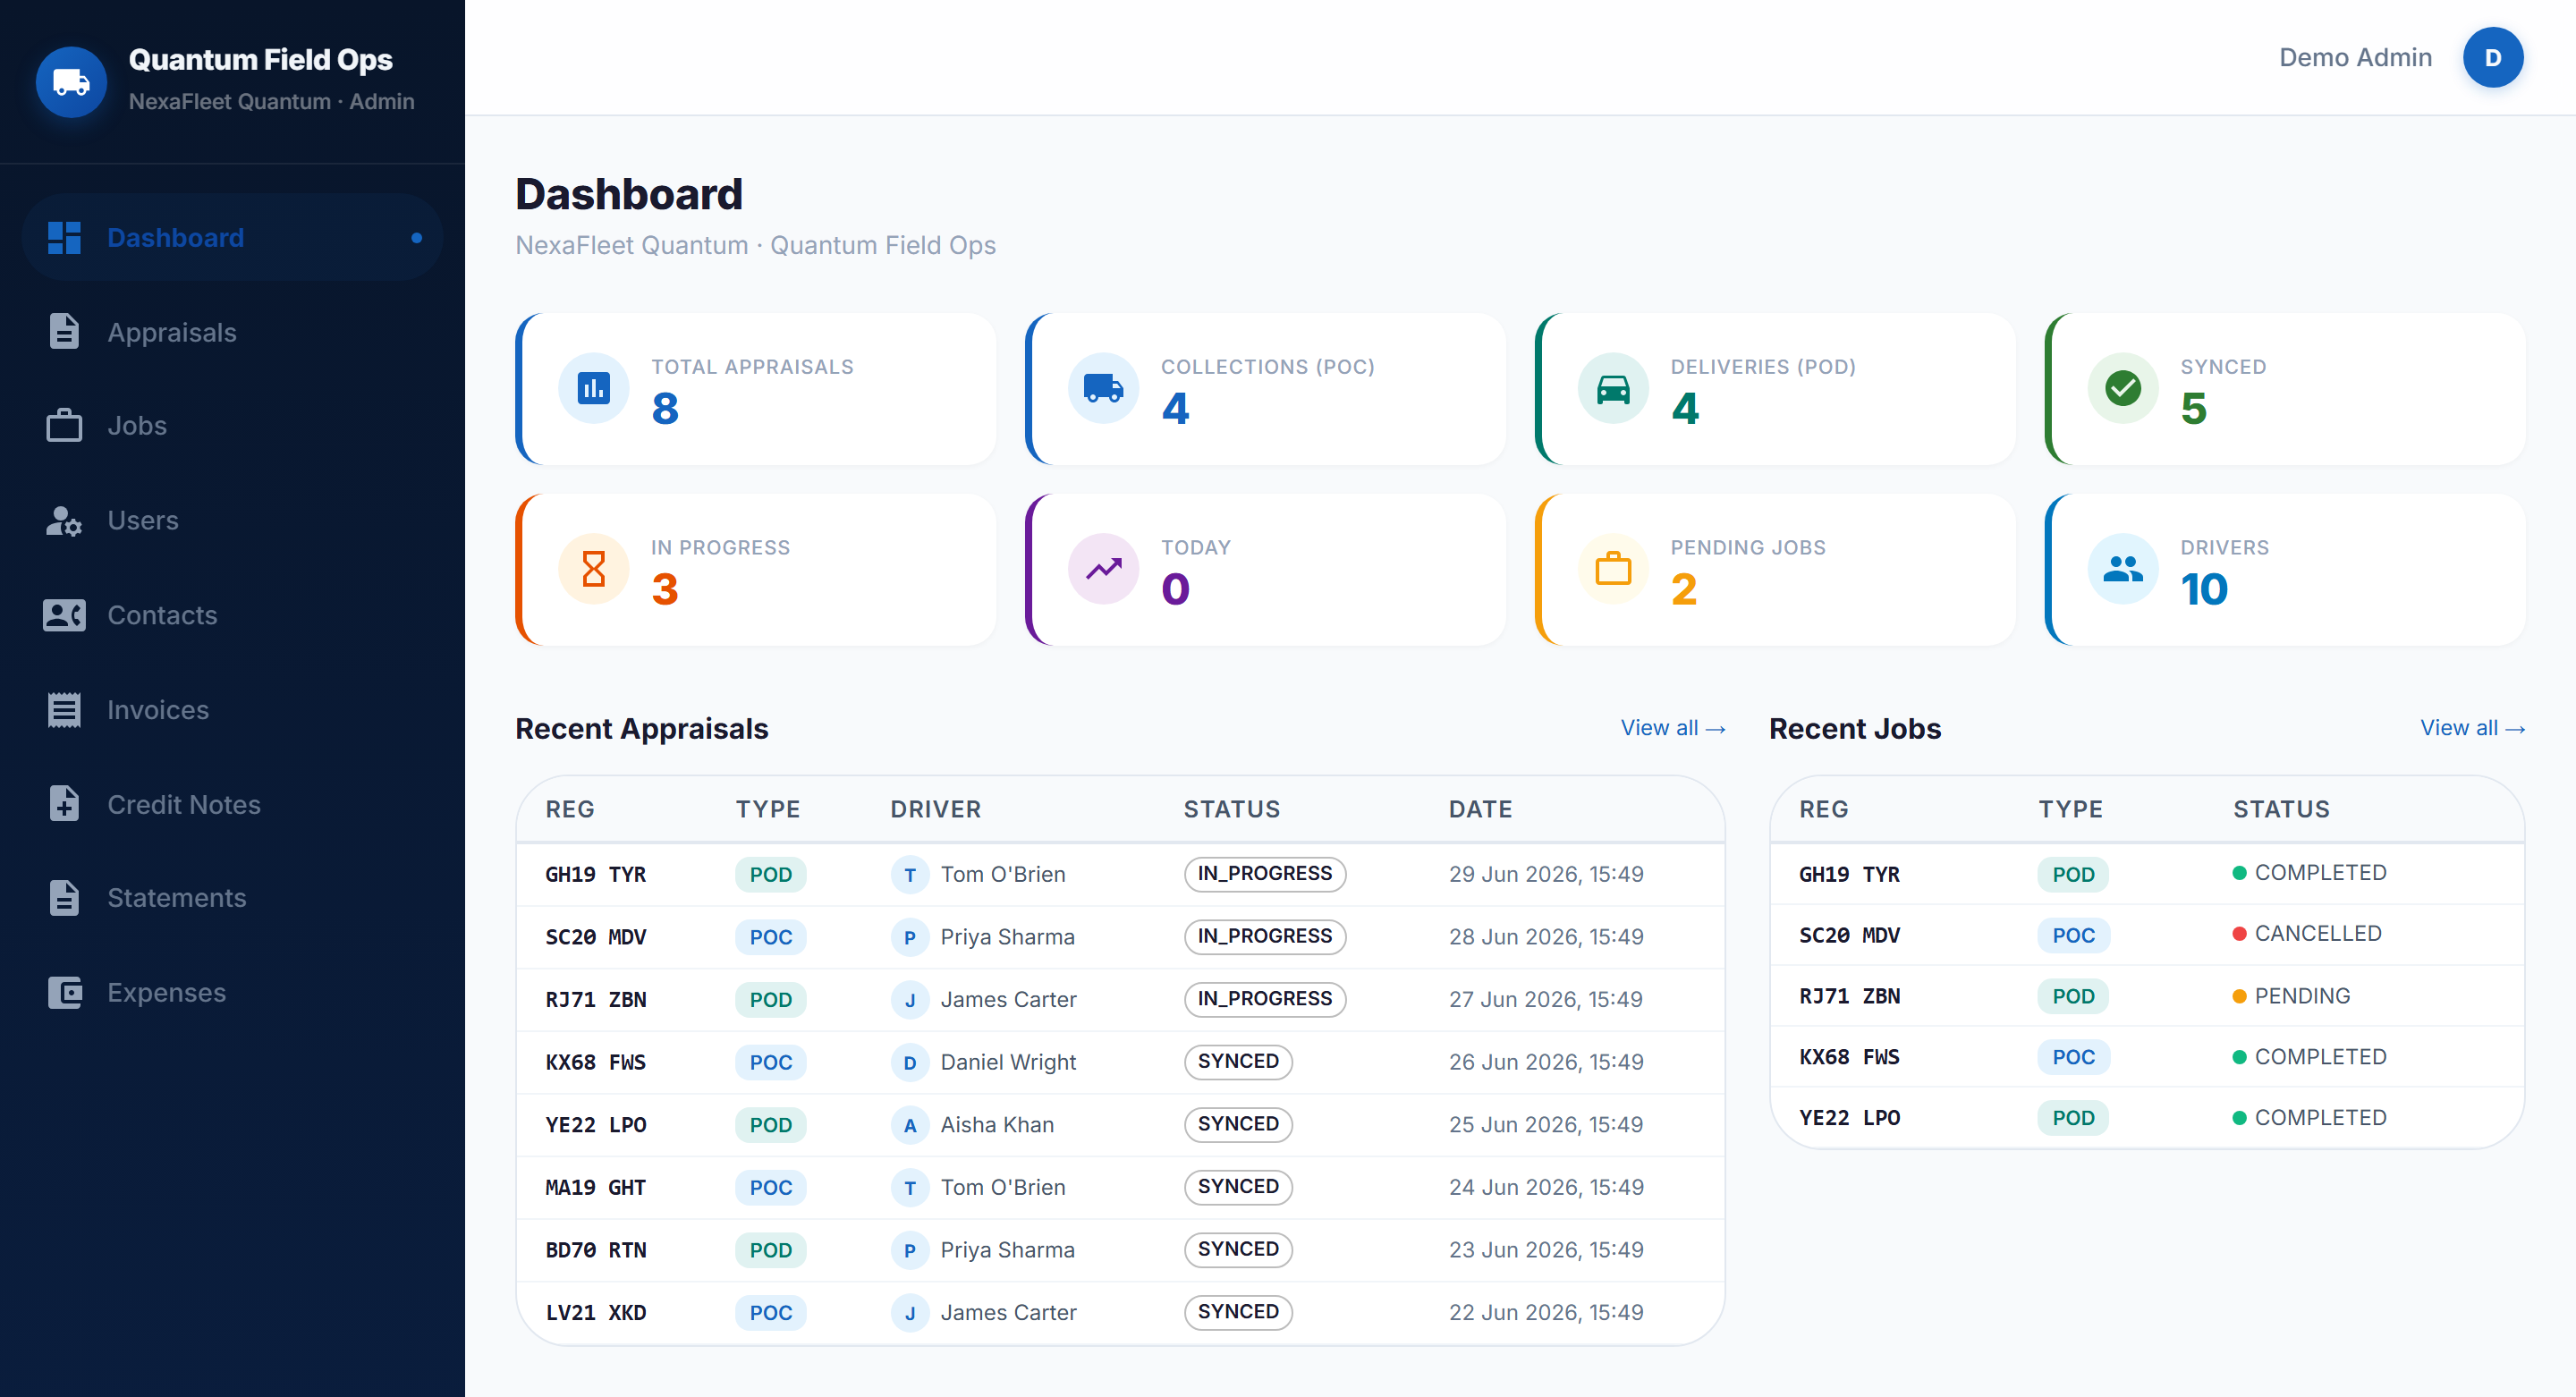
Task: Navigate to Statements
Action: (232, 898)
